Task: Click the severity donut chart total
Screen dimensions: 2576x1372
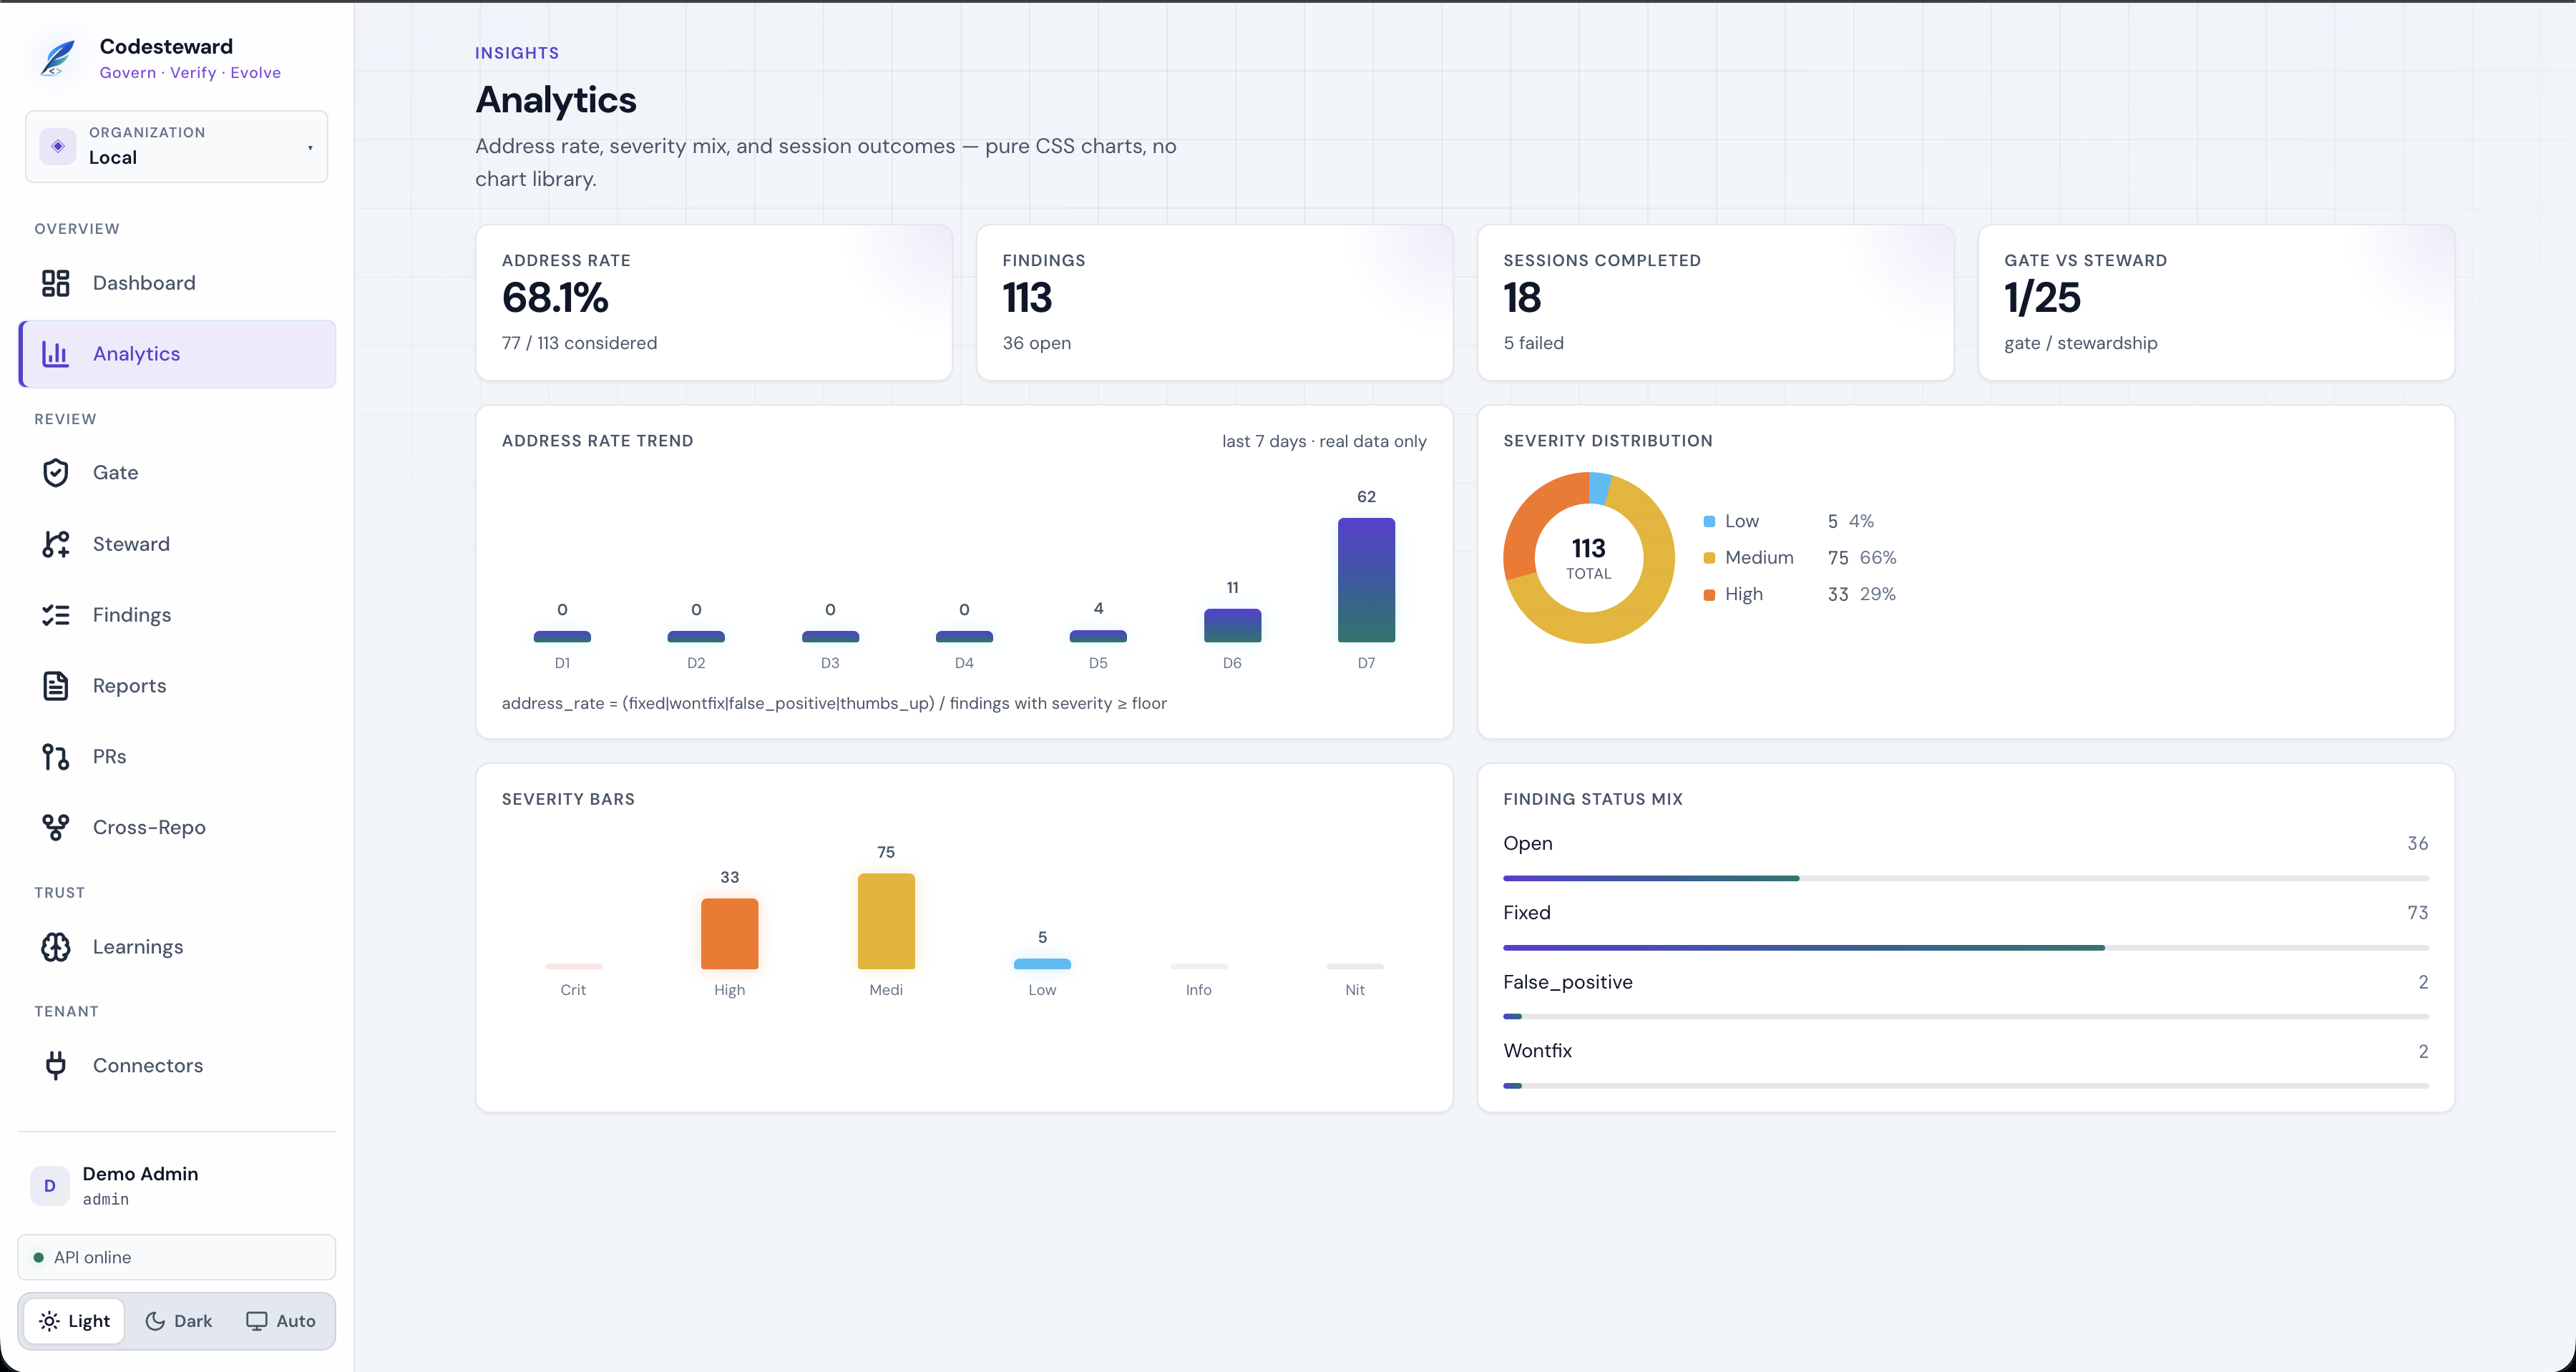Action: click(x=1588, y=557)
